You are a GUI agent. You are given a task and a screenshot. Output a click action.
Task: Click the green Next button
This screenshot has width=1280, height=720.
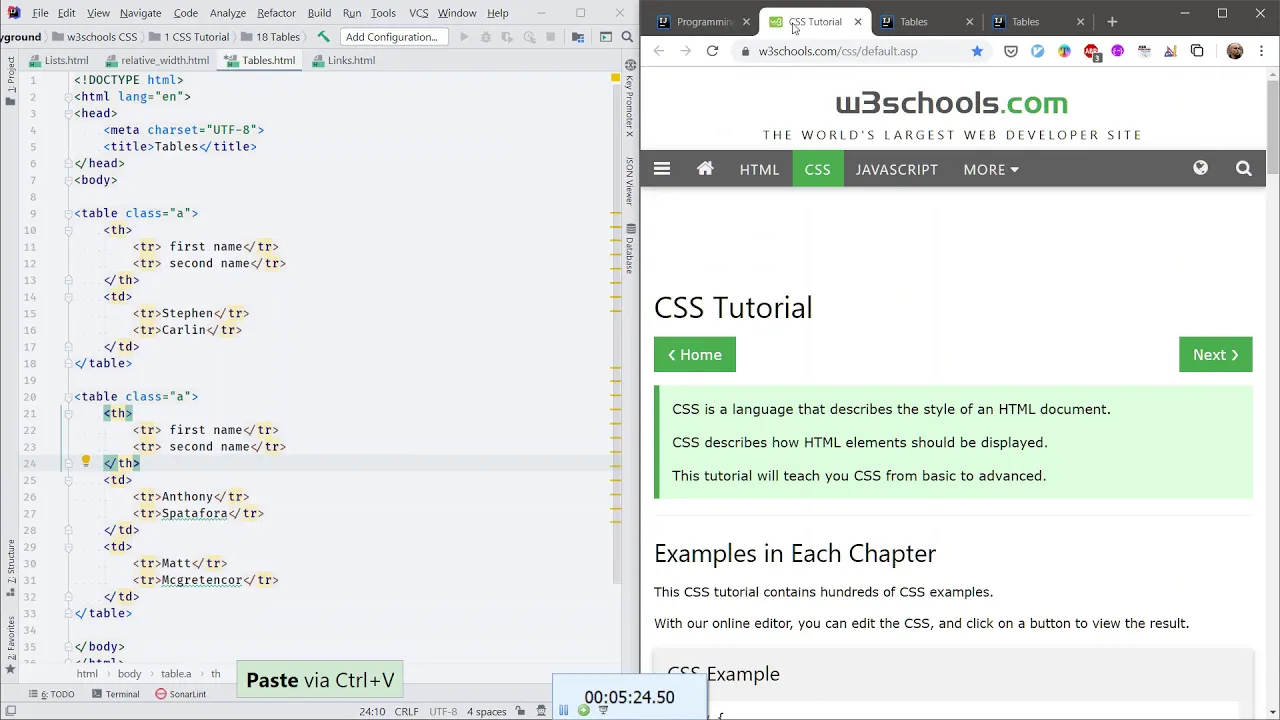1216,355
